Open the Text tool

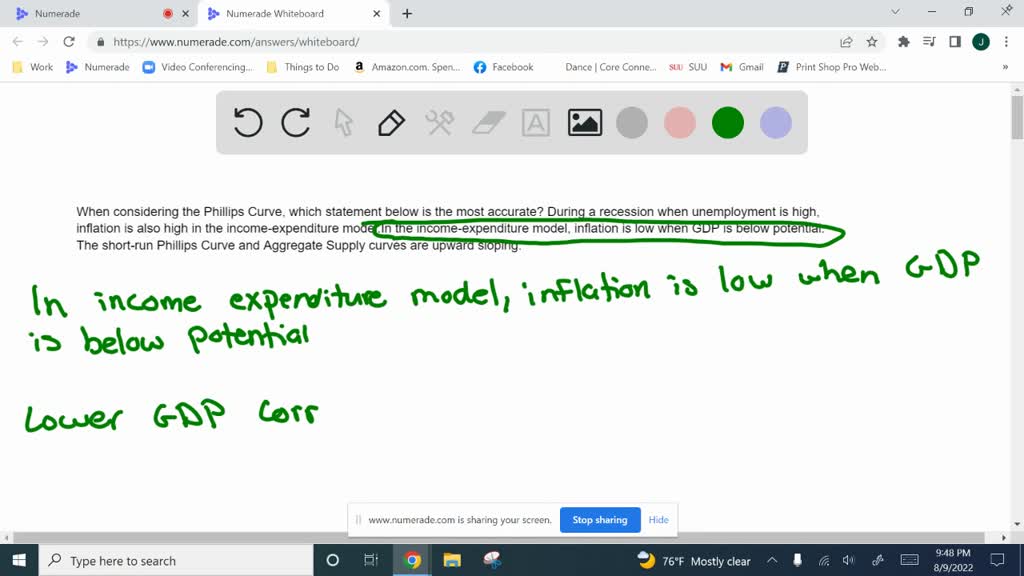click(535, 122)
